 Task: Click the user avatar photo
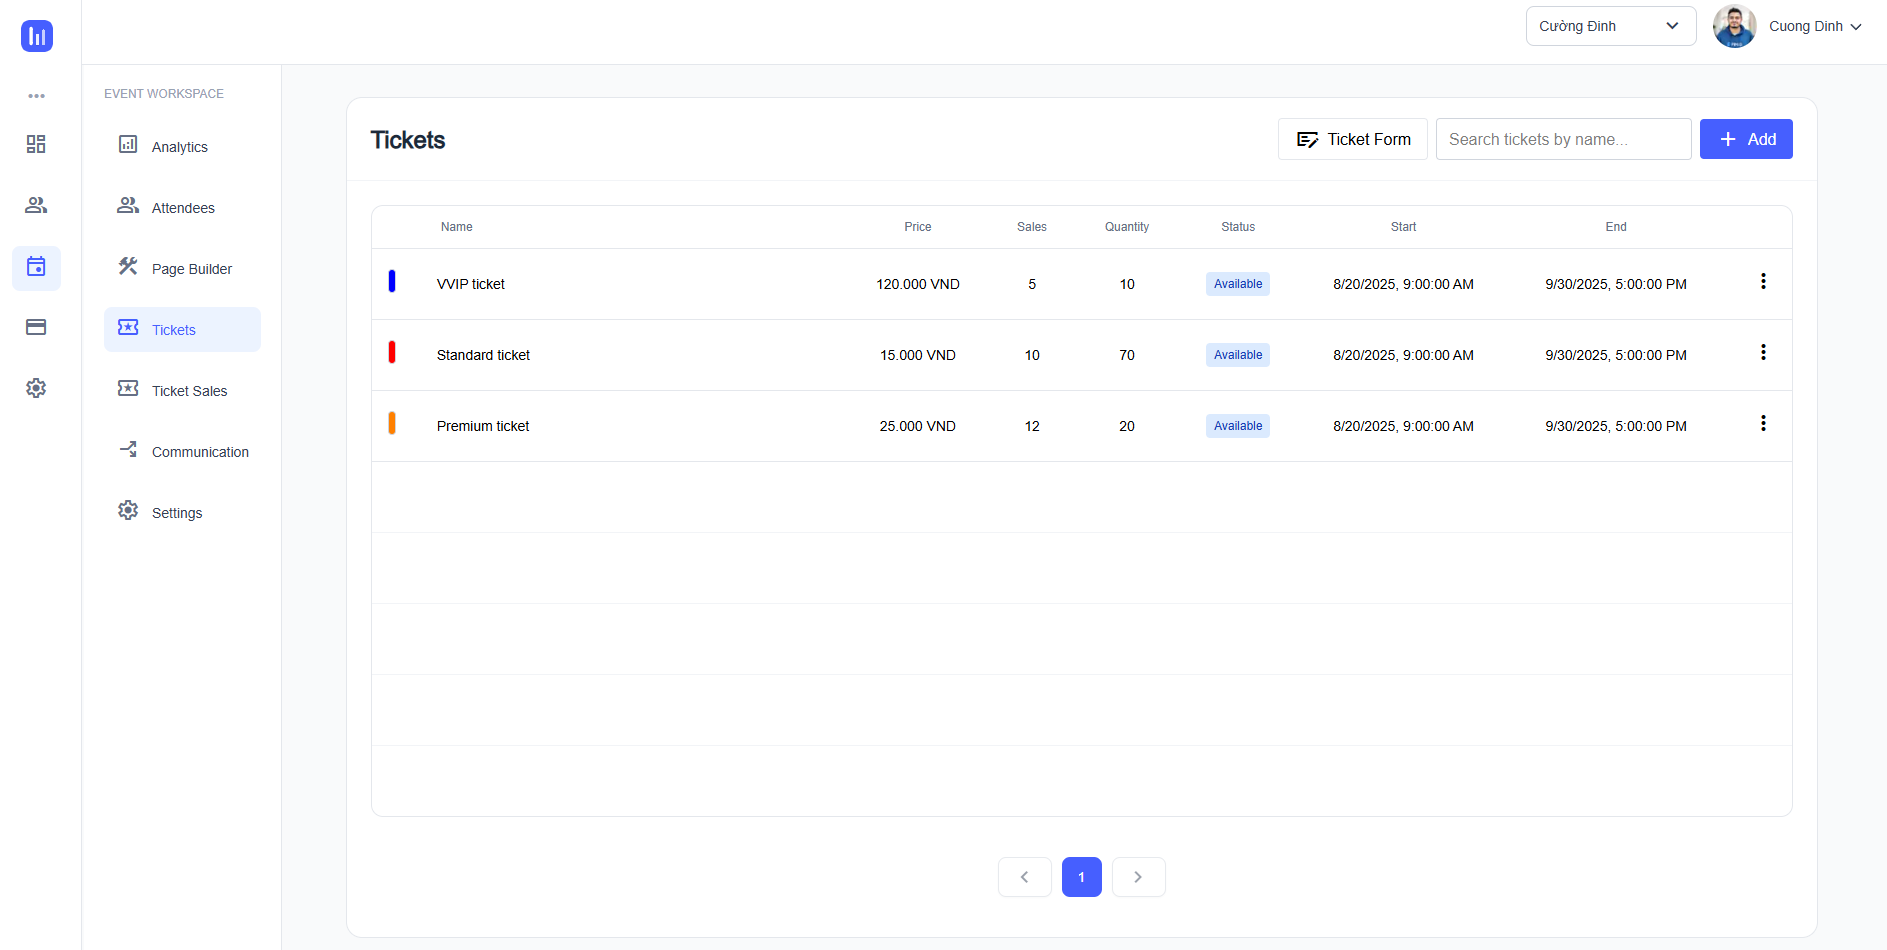click(x=1734, y=27)
